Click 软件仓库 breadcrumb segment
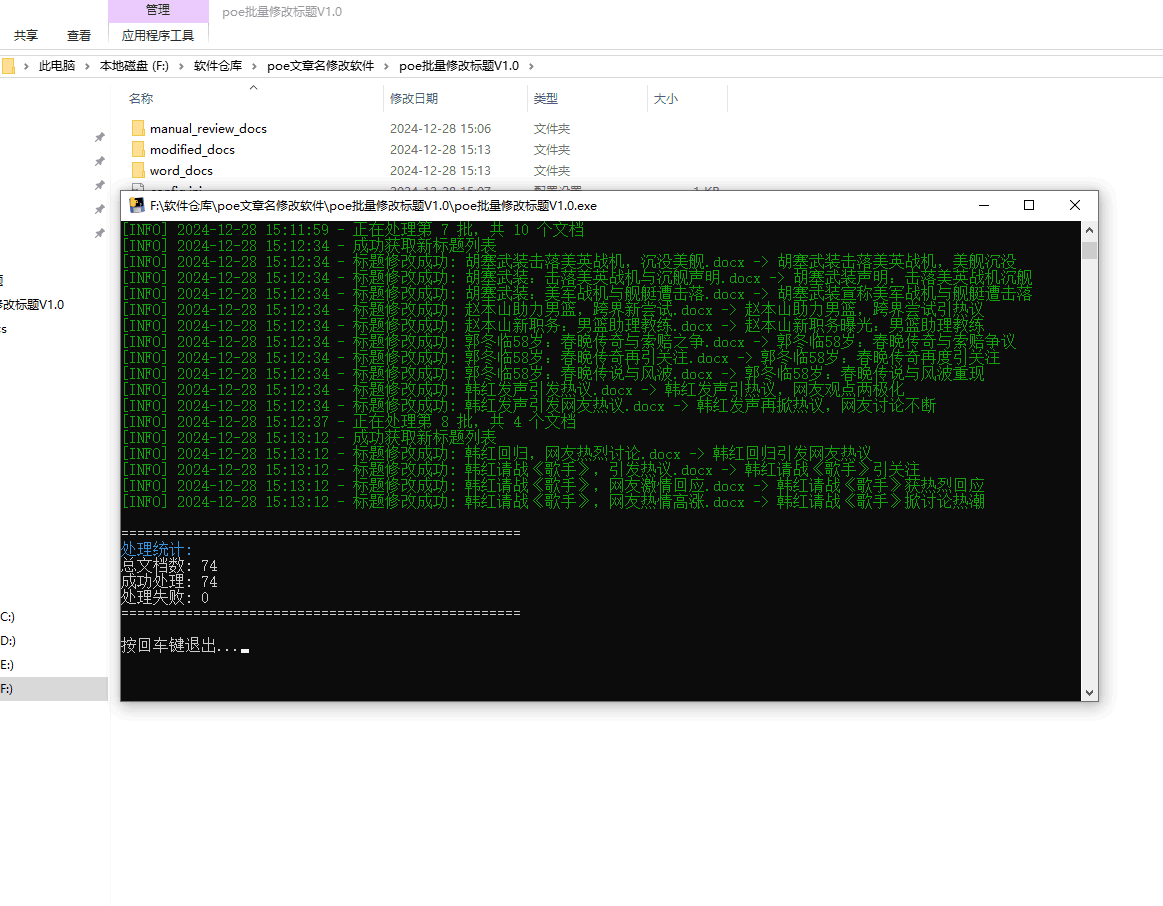This screenshot has width=1163, height=906. coord(217,66)
